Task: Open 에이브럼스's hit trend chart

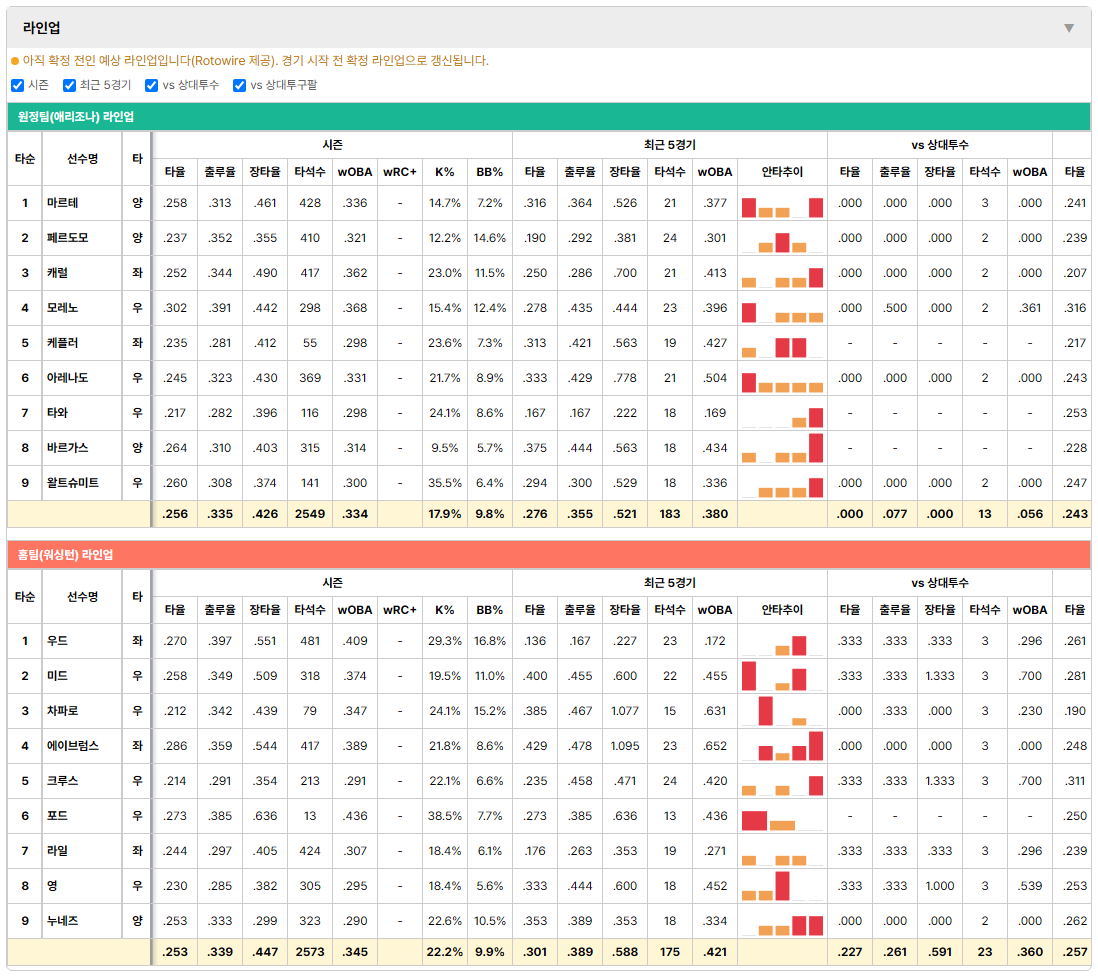Action: pyautogui.click(x=781, y=747)
